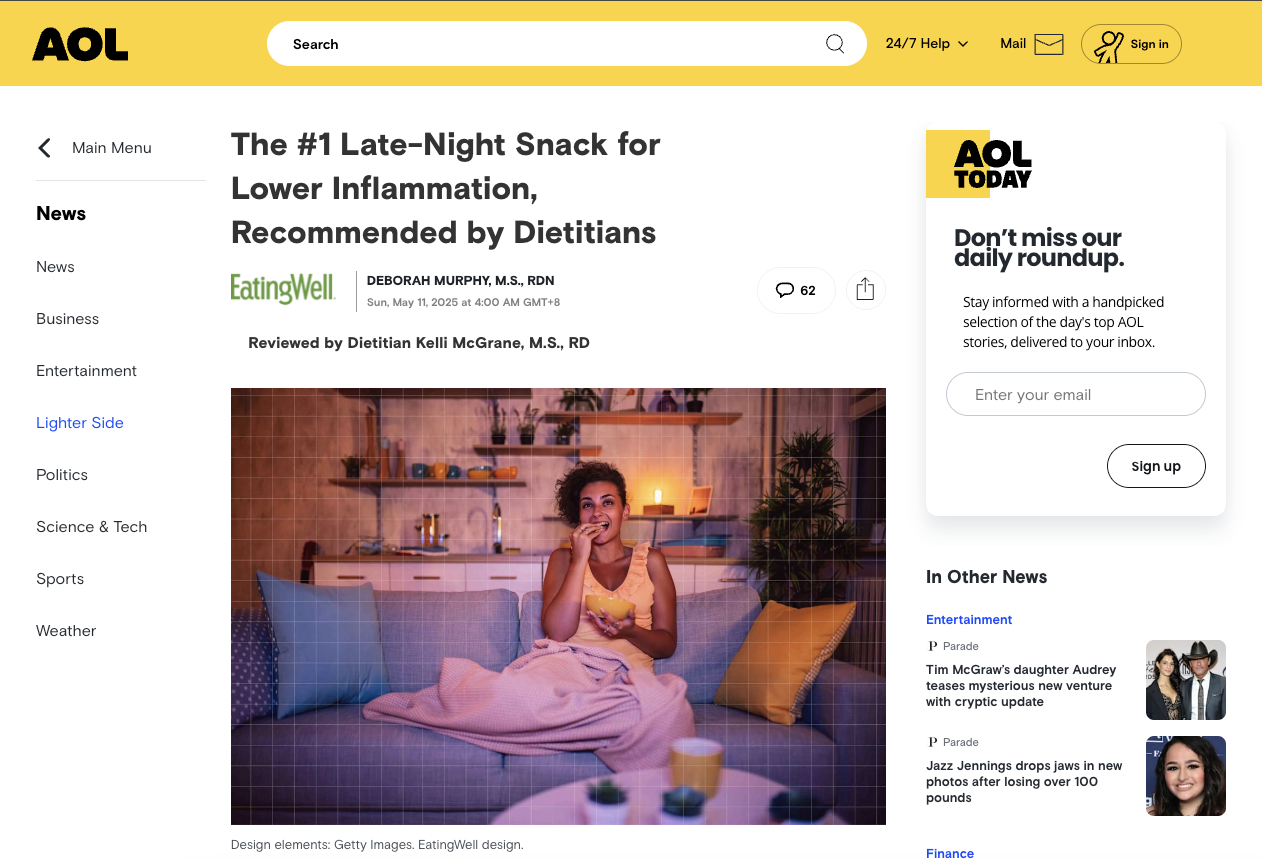Click the AOL logo in header
The image size is (1262, 860).
pos(80,44)
